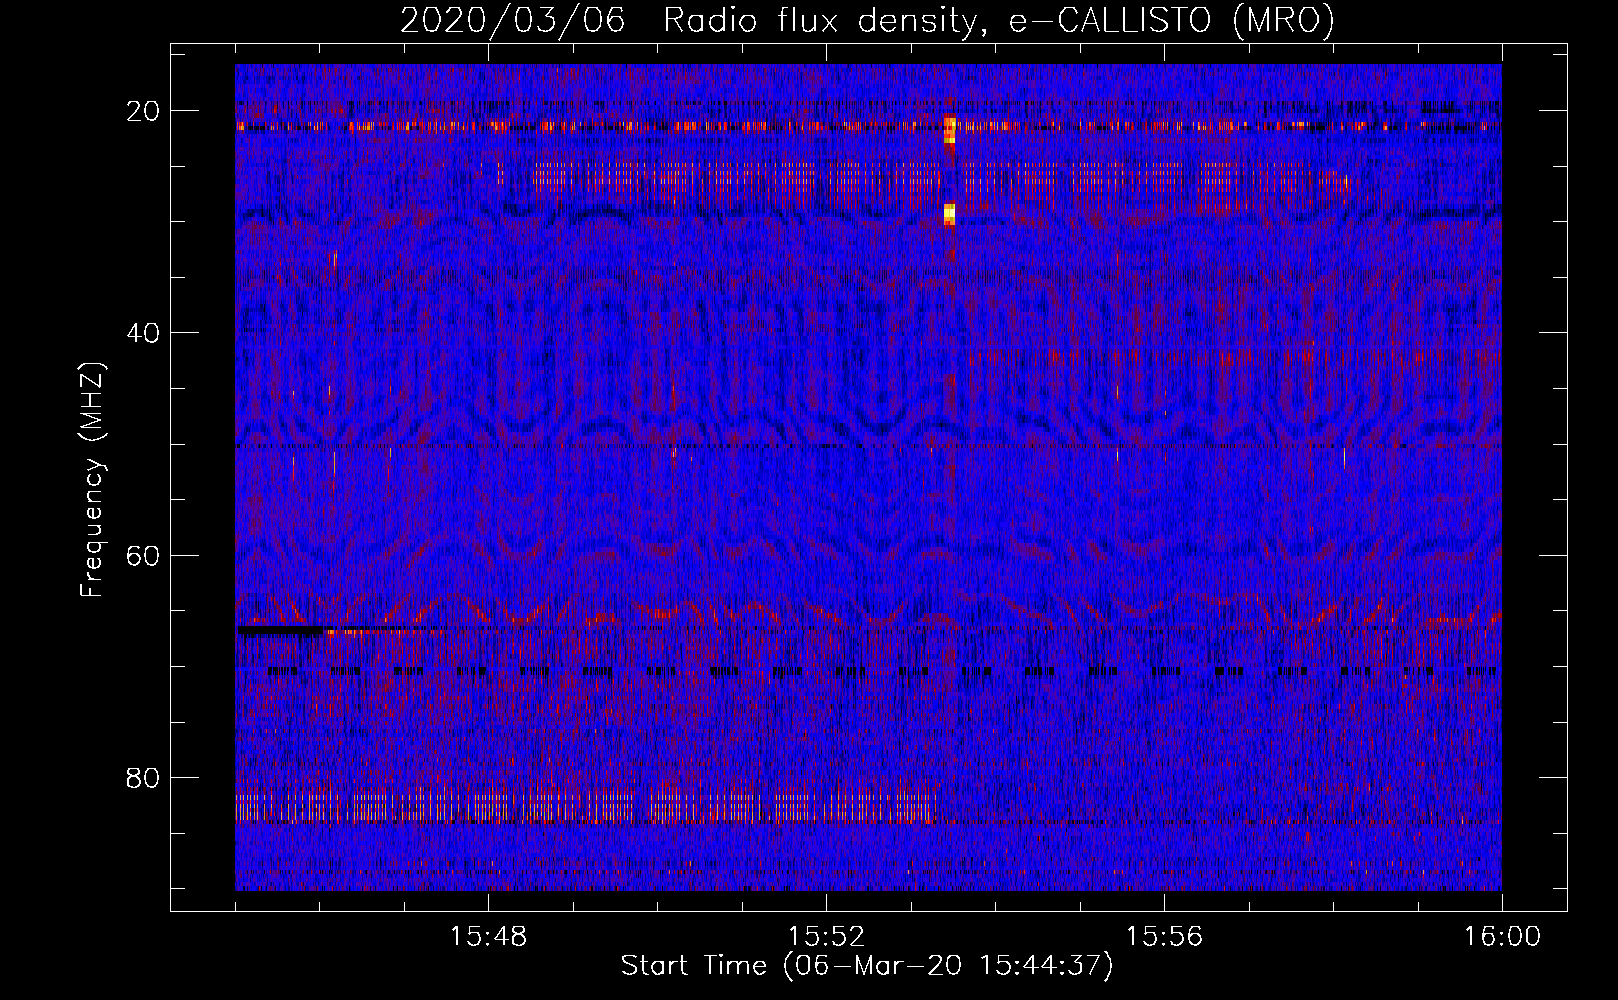Image resolution: width=1618 pixels, height=1000 pixels.
Task: Click the "60" frequency tick label
Action: click(x=144, y=555)
